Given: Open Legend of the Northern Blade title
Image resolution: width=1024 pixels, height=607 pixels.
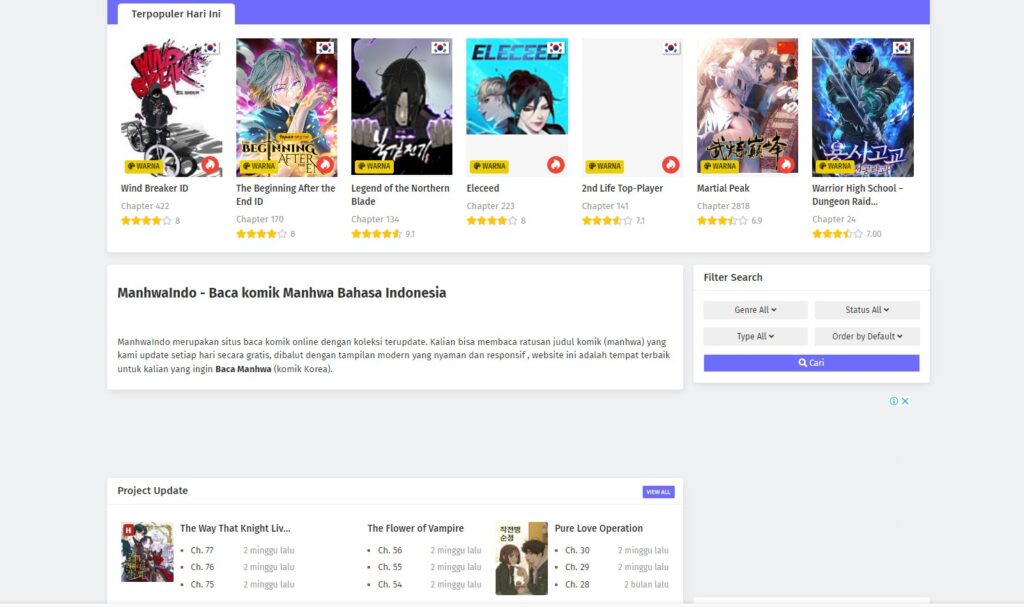Looking at the screenshot, I should pos(400,195).
